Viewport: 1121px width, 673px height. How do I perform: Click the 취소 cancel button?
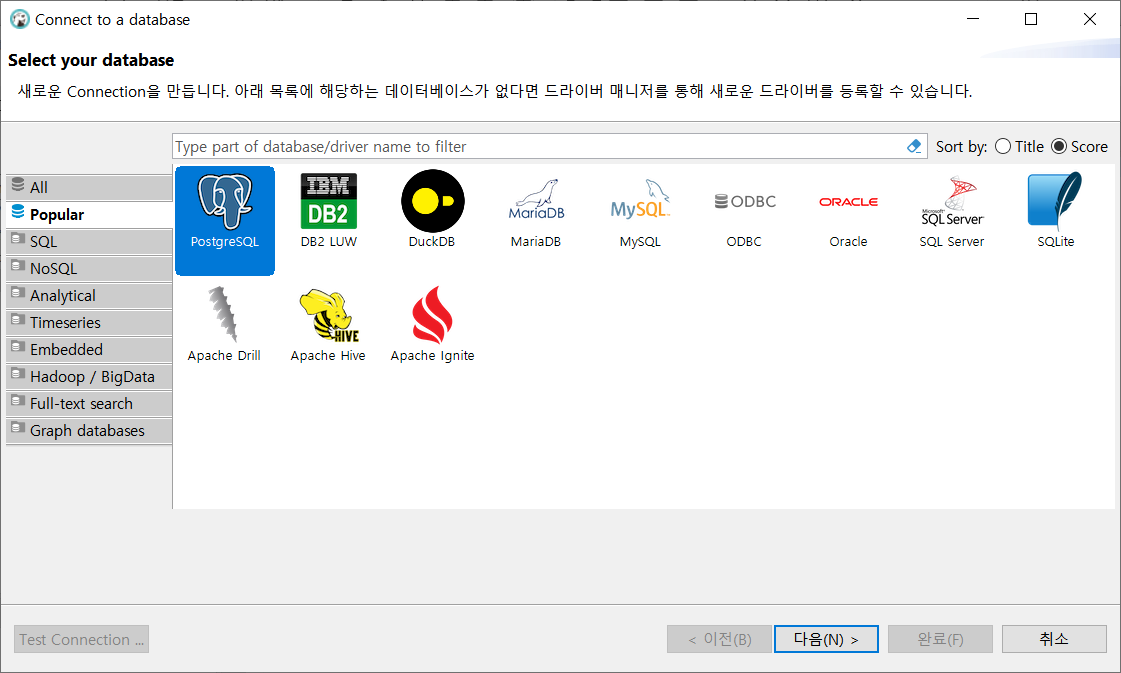(x=1054, y=639)
